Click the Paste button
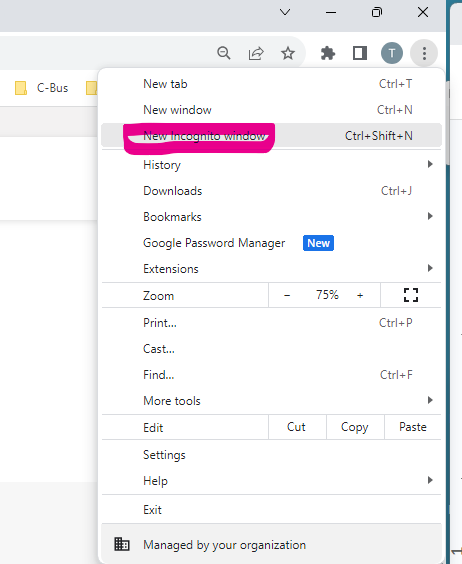 413,427
